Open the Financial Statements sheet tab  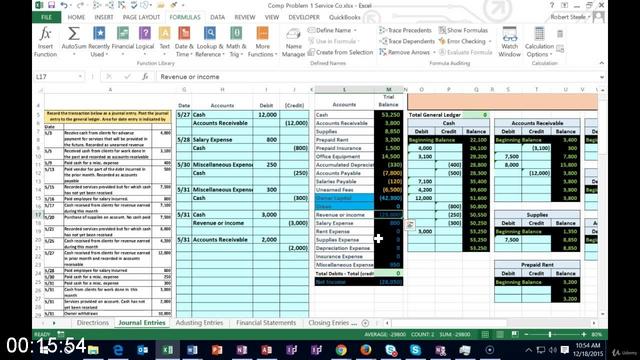(x=266, y=323)
